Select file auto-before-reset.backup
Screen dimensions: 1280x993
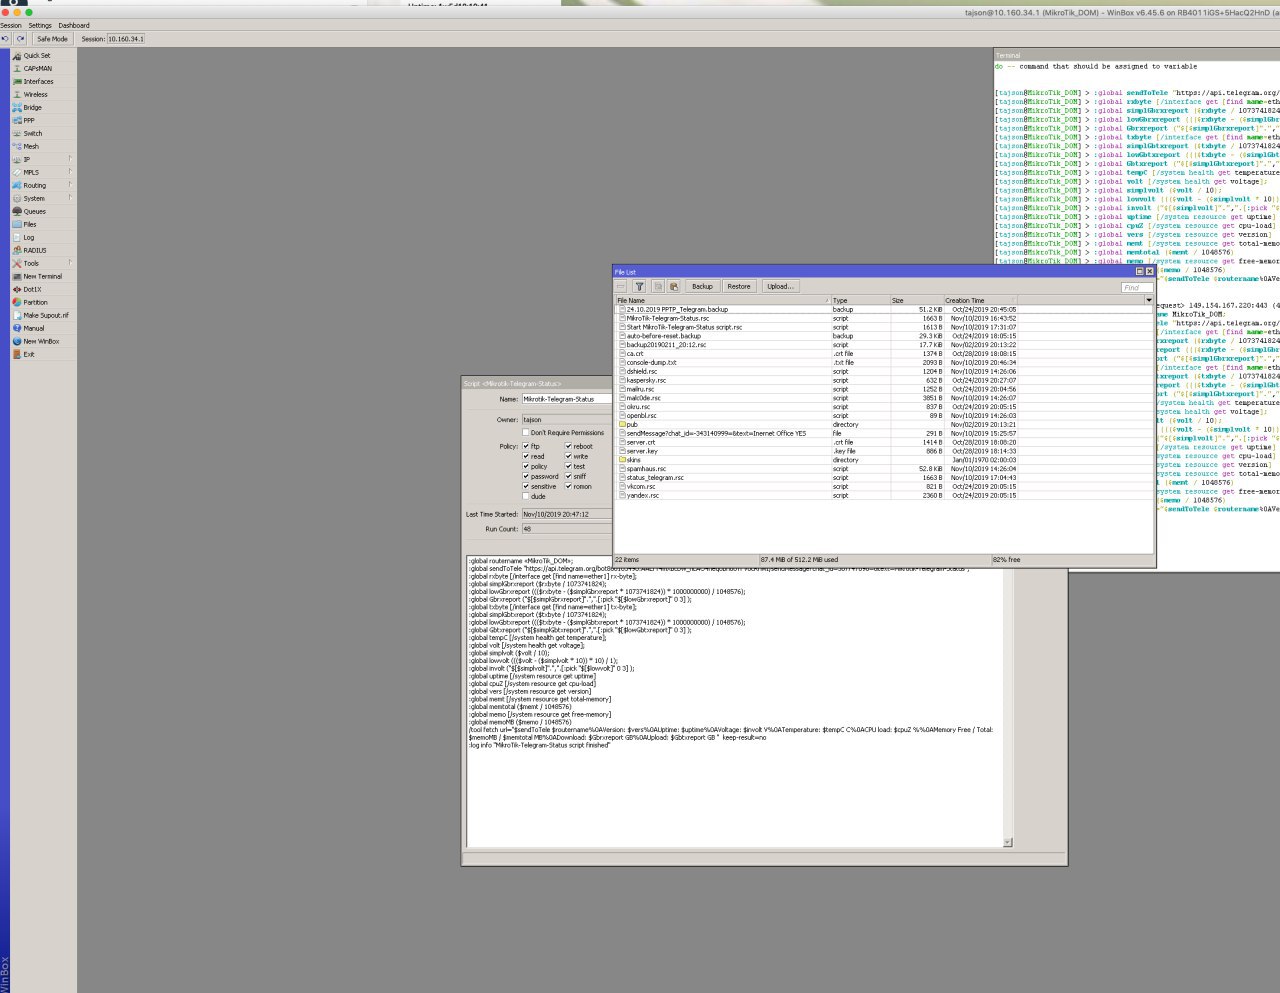[883, 336]
